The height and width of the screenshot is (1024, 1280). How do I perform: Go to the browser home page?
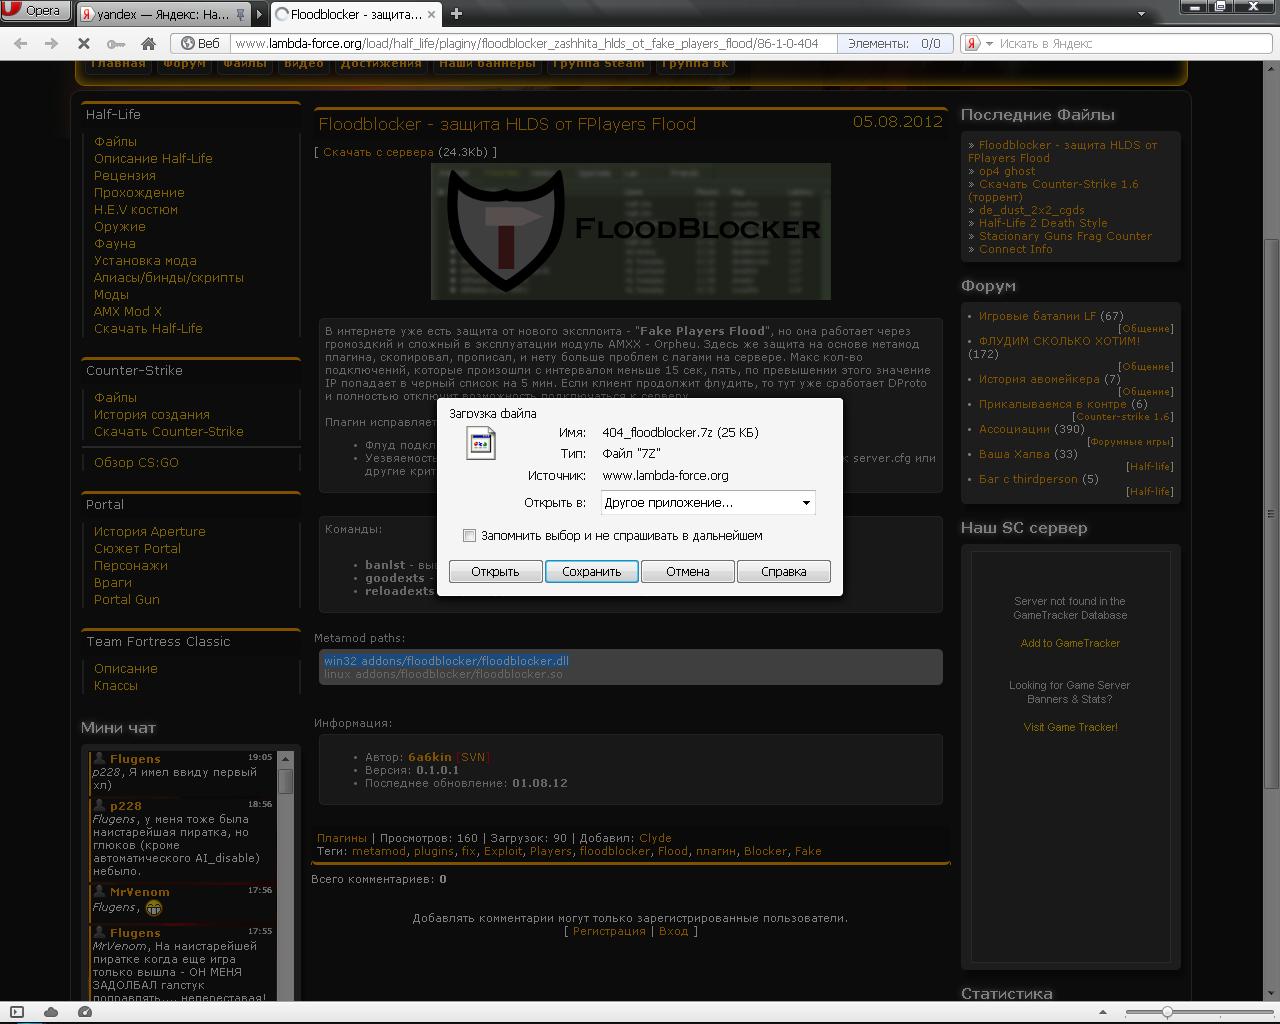click(x=148, y=44)
